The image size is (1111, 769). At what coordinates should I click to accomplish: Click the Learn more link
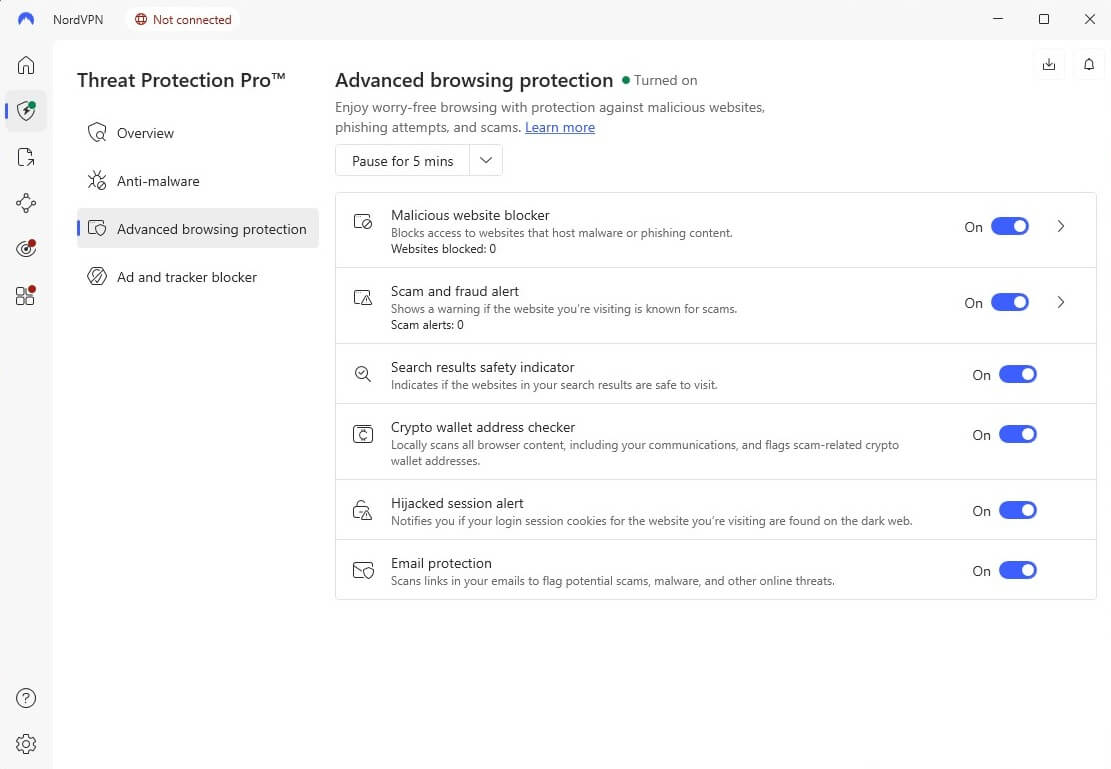(560, 127)
